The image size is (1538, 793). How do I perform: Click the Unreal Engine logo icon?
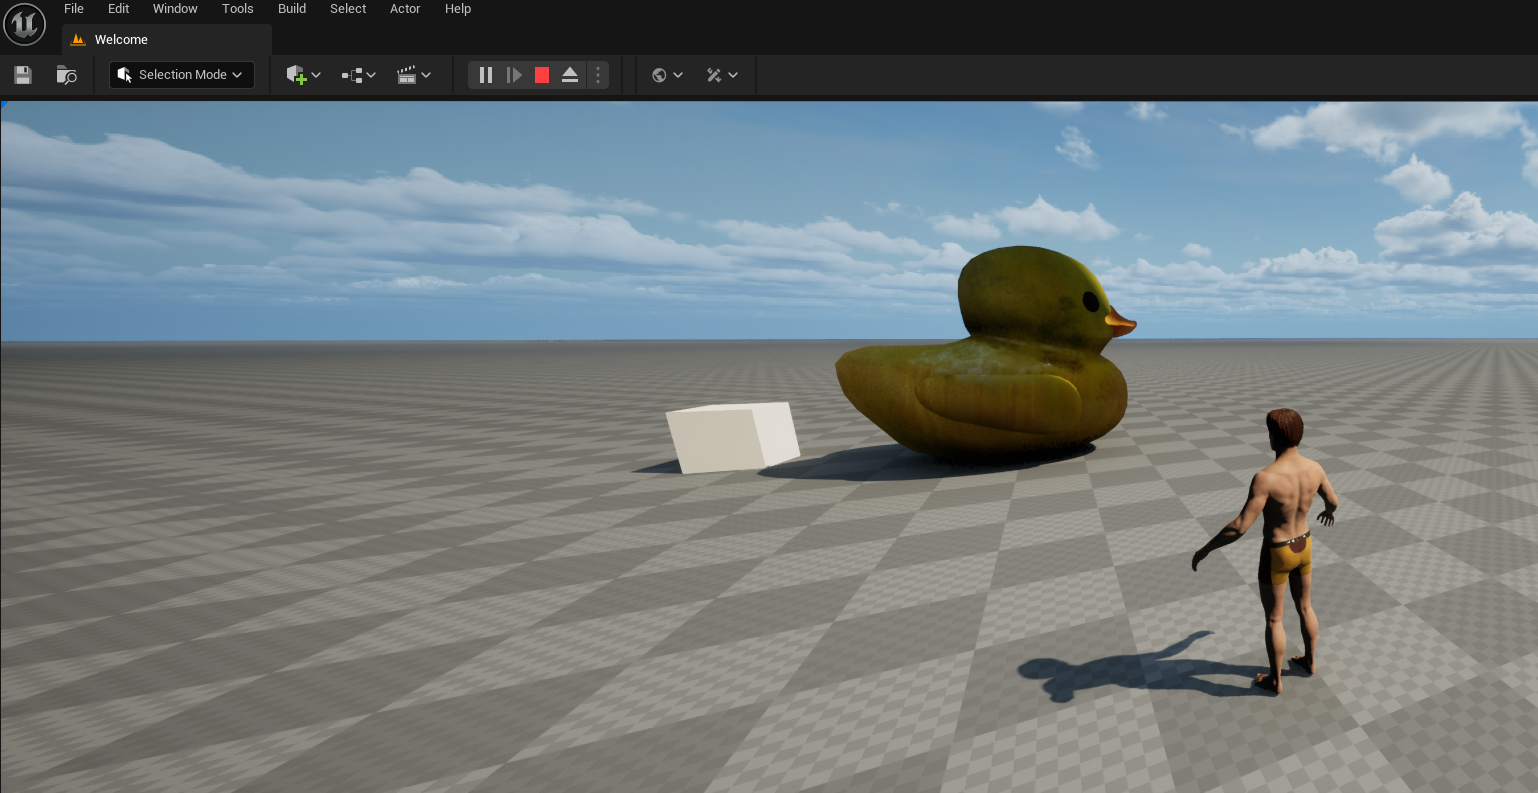24,25
